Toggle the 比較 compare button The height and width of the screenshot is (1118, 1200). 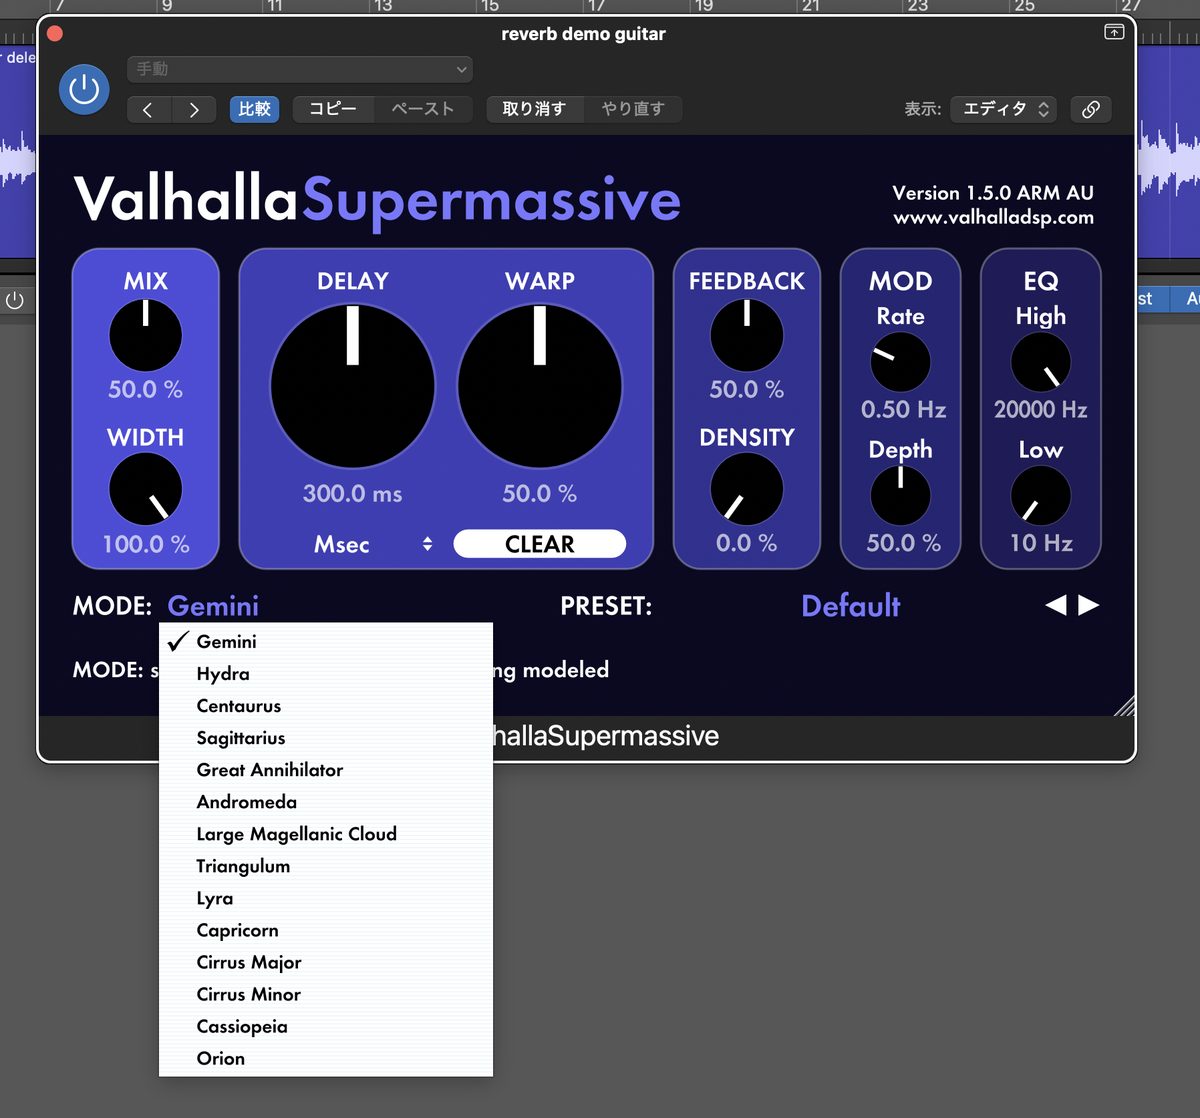click(254, 109)
